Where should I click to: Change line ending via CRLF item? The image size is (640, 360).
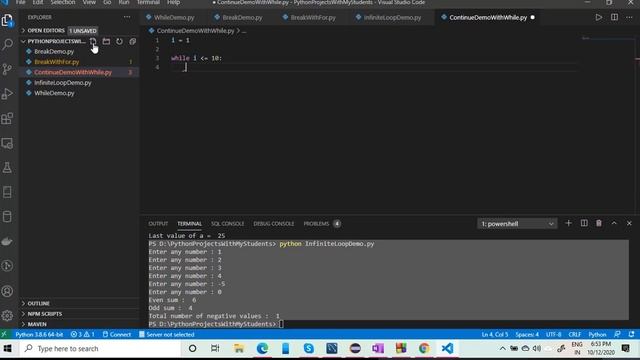575,334
